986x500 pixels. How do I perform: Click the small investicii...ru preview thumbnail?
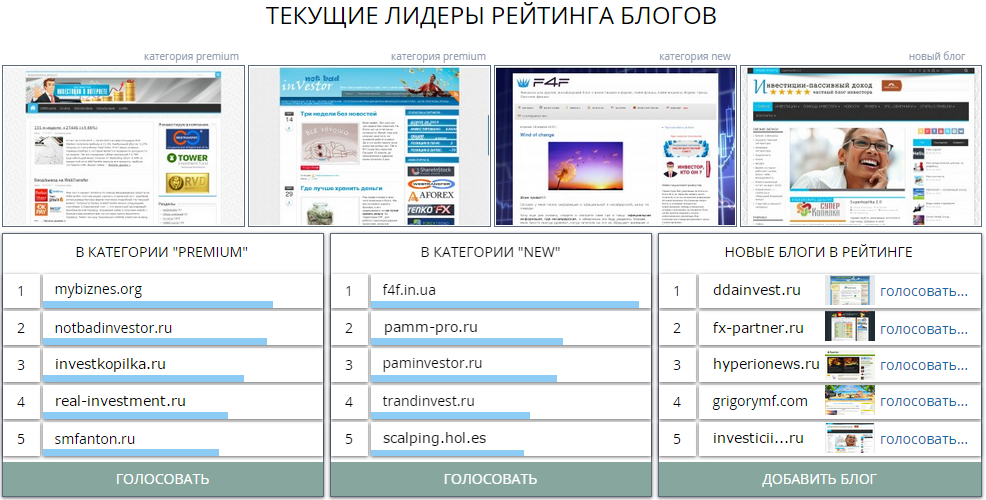850,438
